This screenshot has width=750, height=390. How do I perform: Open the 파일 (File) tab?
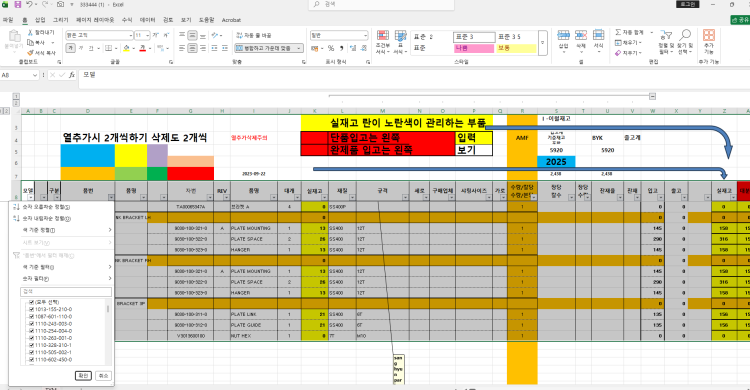tap(8, 20)
